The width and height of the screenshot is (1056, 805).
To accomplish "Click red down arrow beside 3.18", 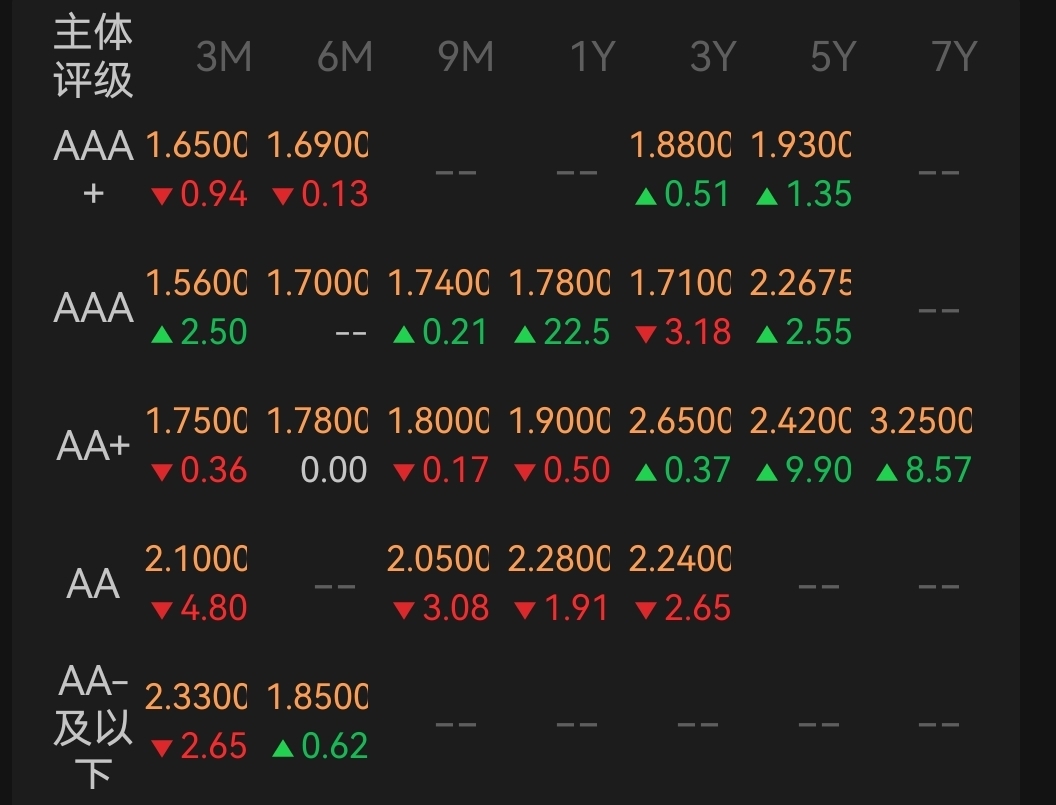I will pos(645,334).
